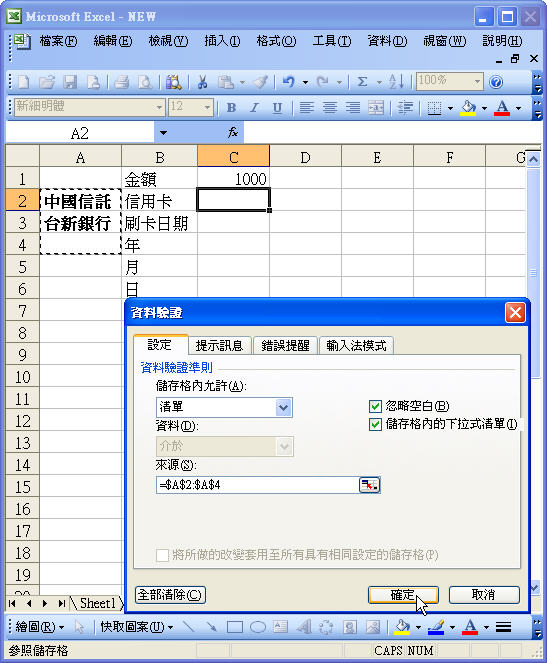
Task: Click the Print icon
Action: point(122,82)
